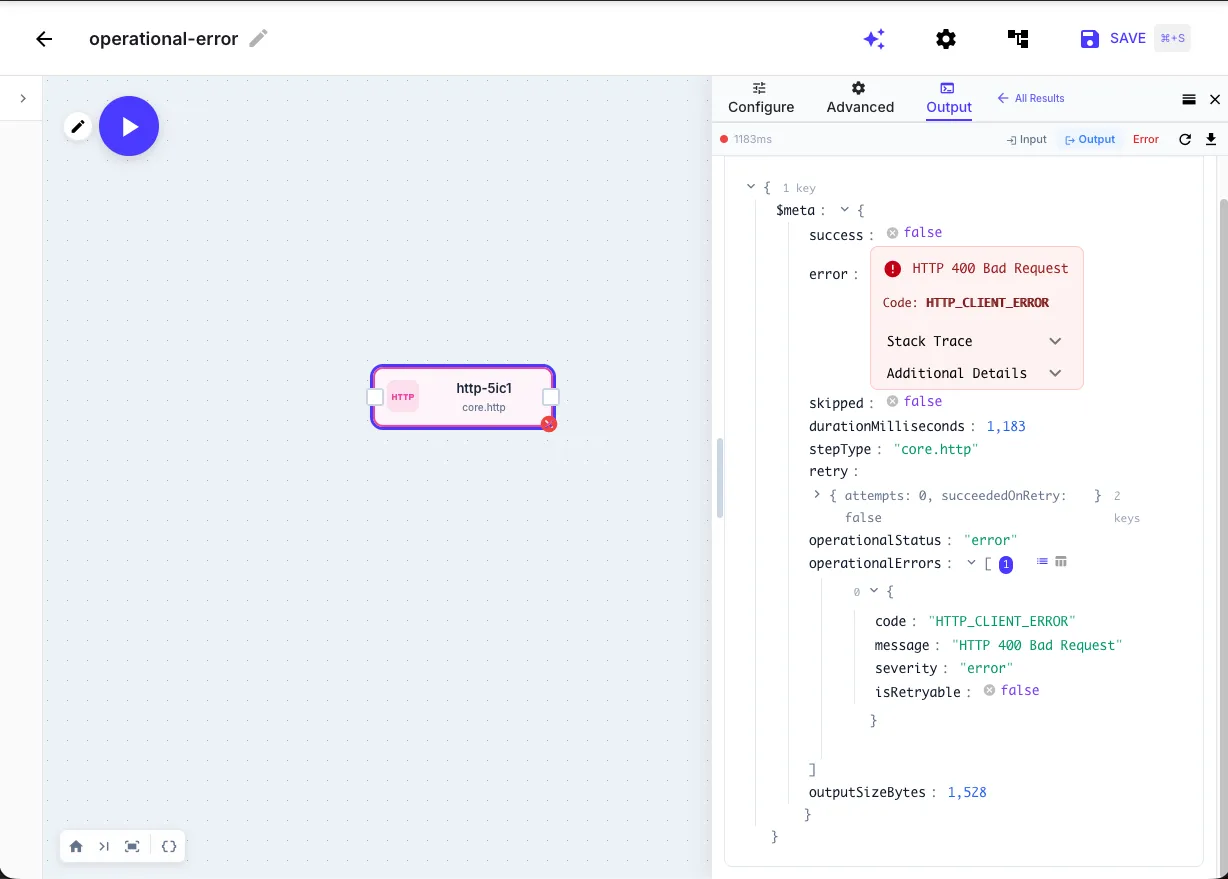Open the workflow hierarchy view icon
The width and height of the screenshot is (1228, 879).
click(1018, 38)
